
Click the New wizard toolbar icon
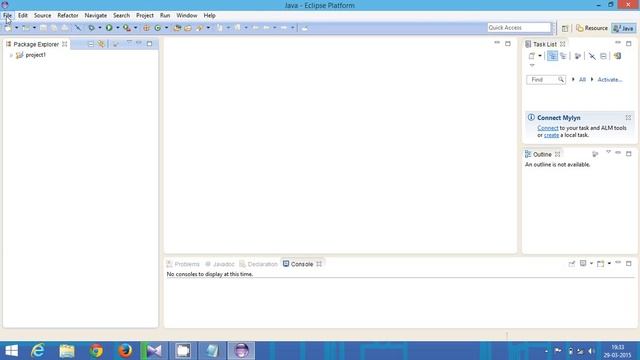(x=8, y=28)
